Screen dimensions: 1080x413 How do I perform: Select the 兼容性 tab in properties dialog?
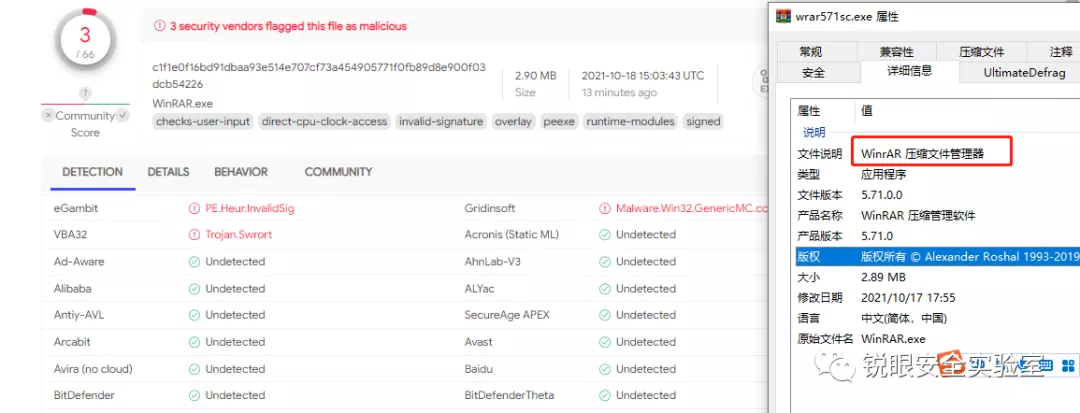click(x=896, y=52)
